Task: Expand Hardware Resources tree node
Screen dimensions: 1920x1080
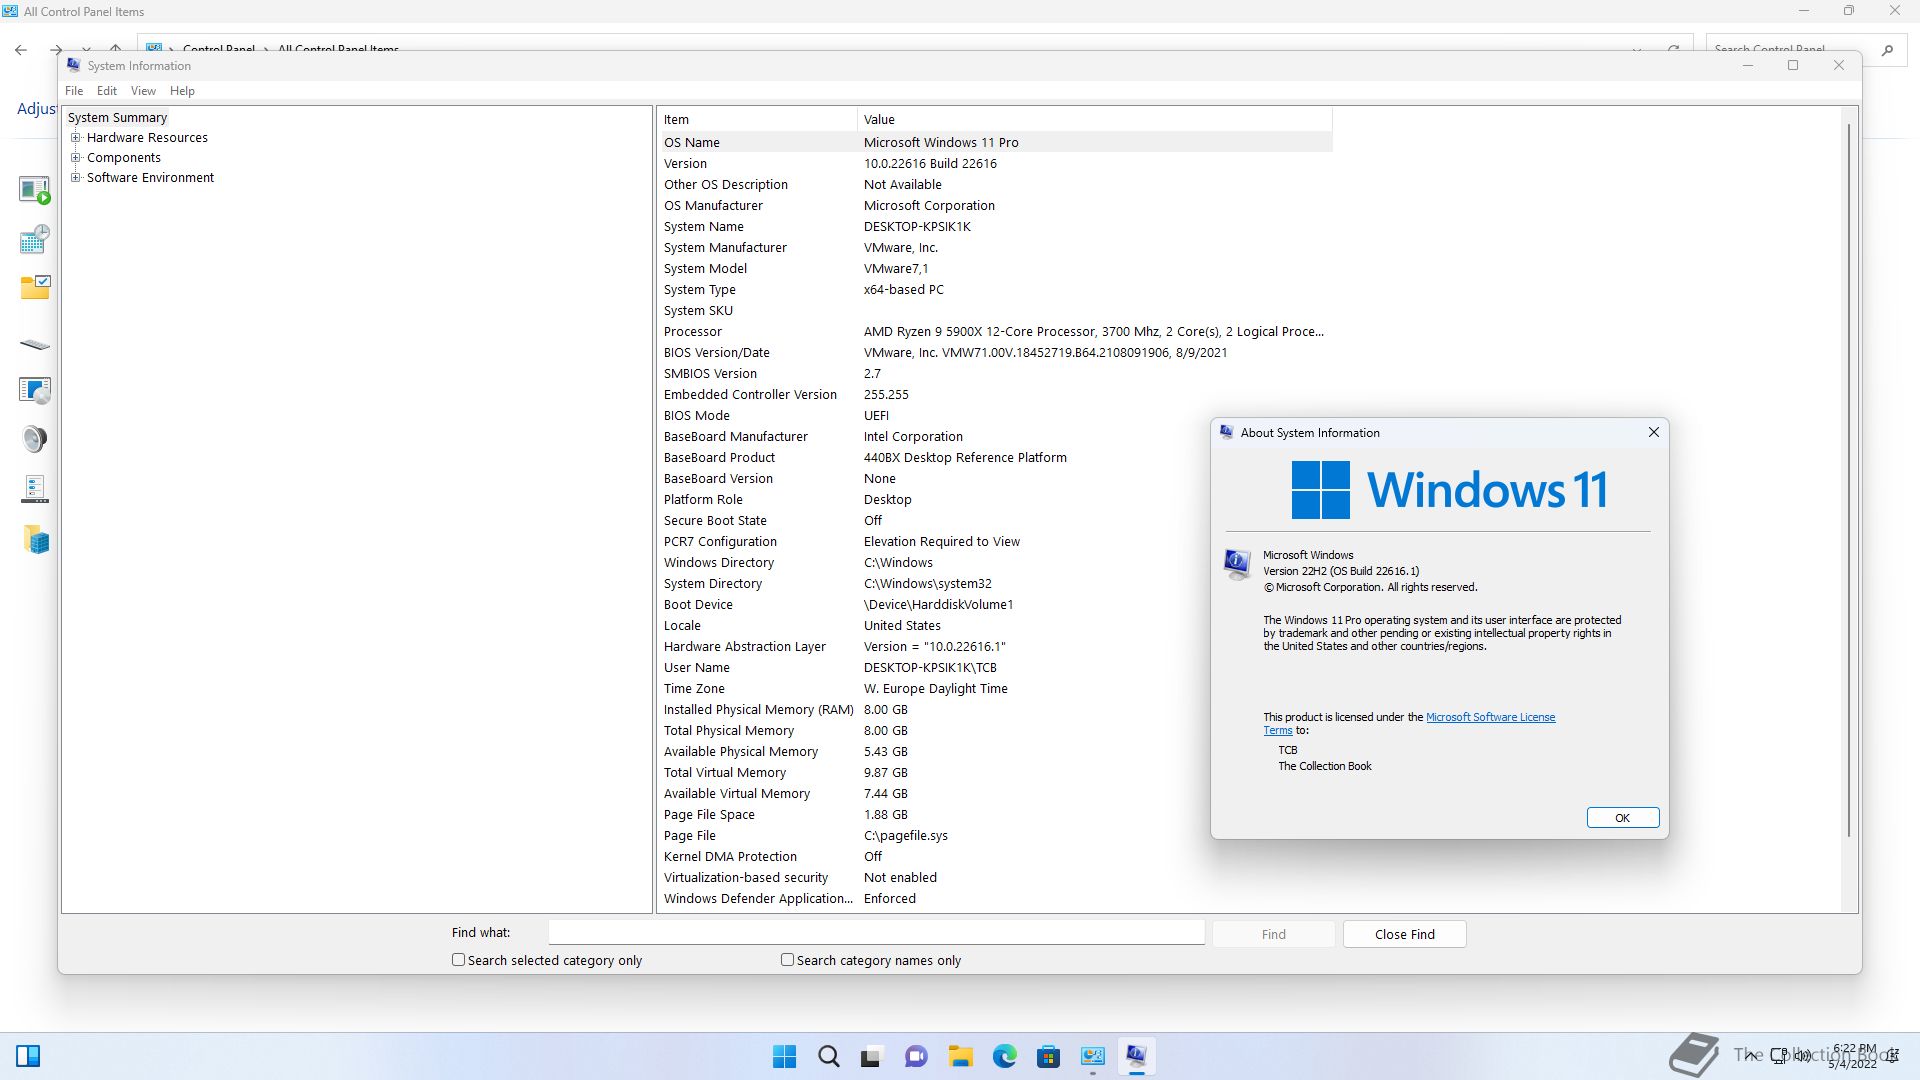Action: click(76, 138)
